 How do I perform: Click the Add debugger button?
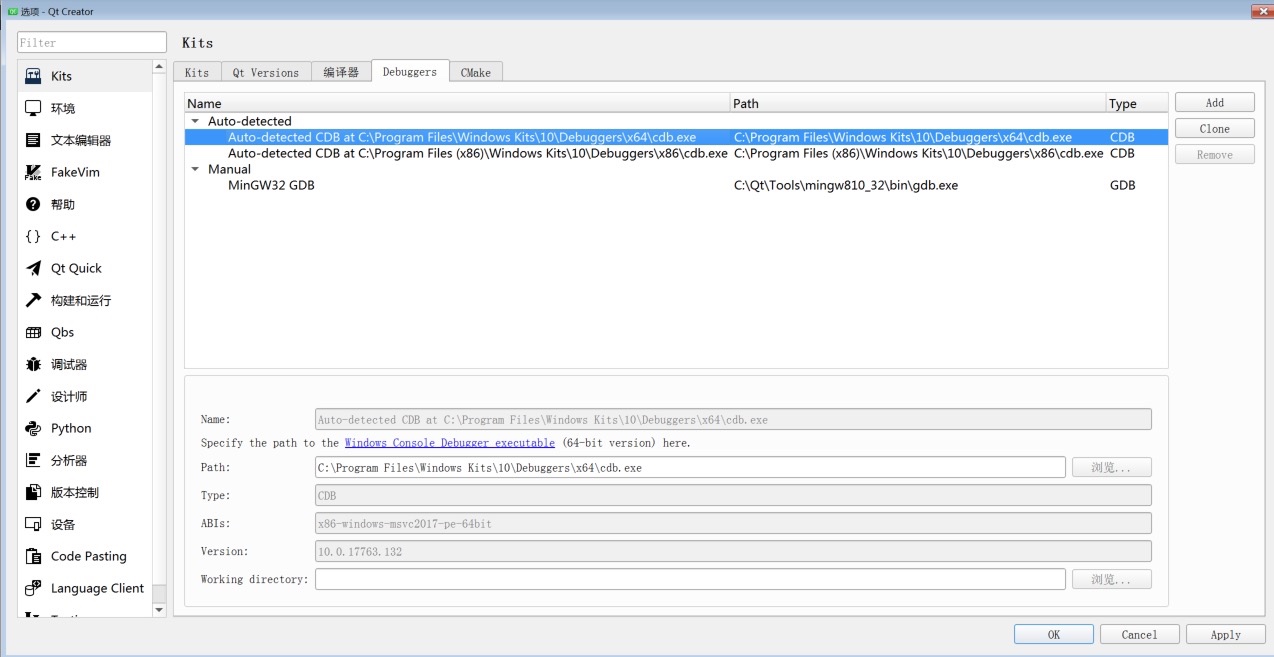(1215, 102)
